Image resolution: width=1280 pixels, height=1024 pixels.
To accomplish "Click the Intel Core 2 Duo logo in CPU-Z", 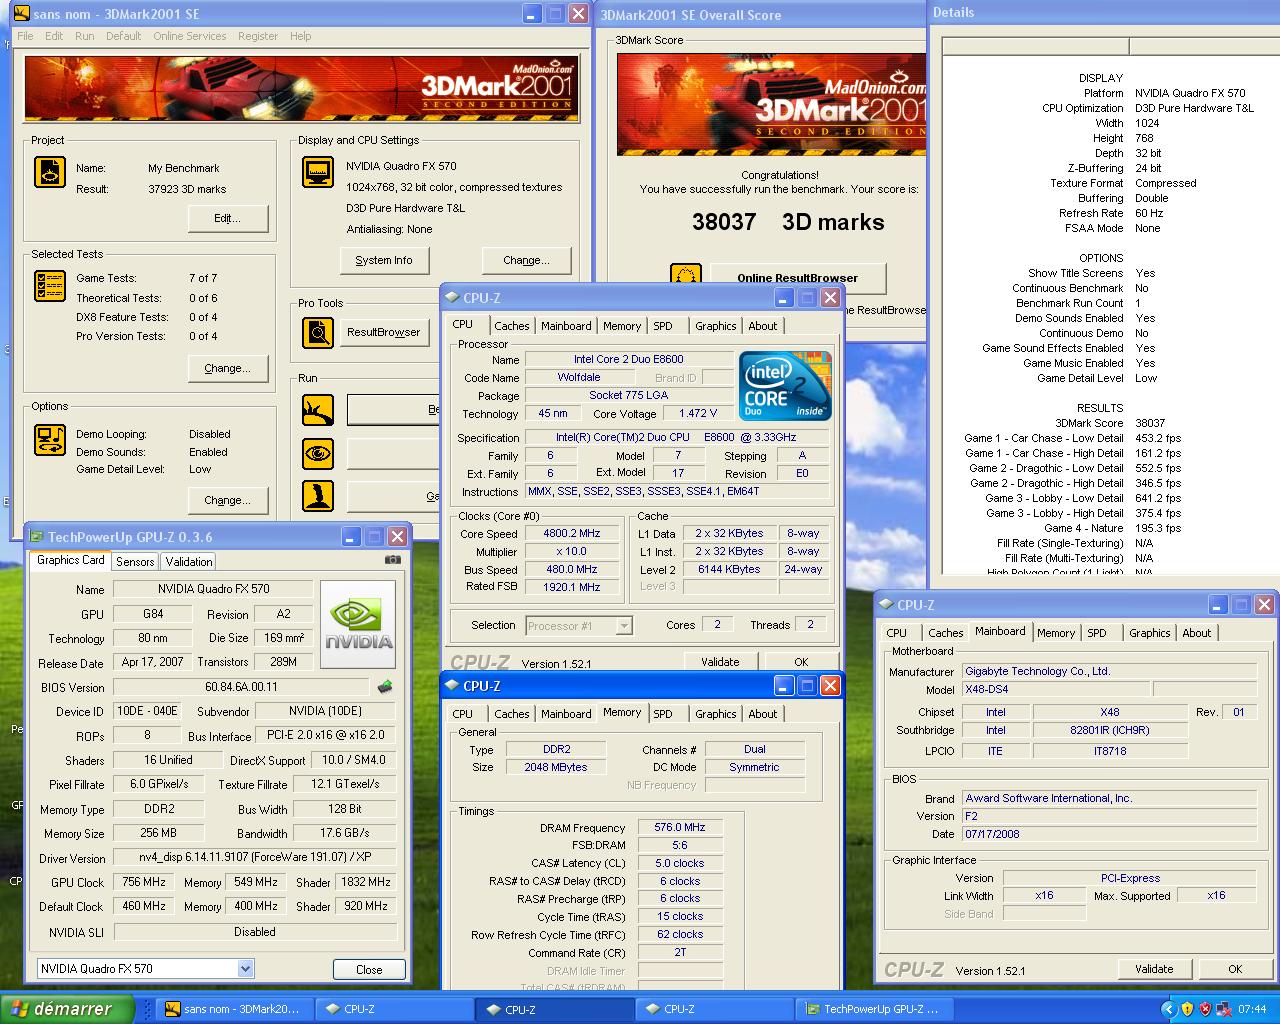I will (x=785, y=385).
